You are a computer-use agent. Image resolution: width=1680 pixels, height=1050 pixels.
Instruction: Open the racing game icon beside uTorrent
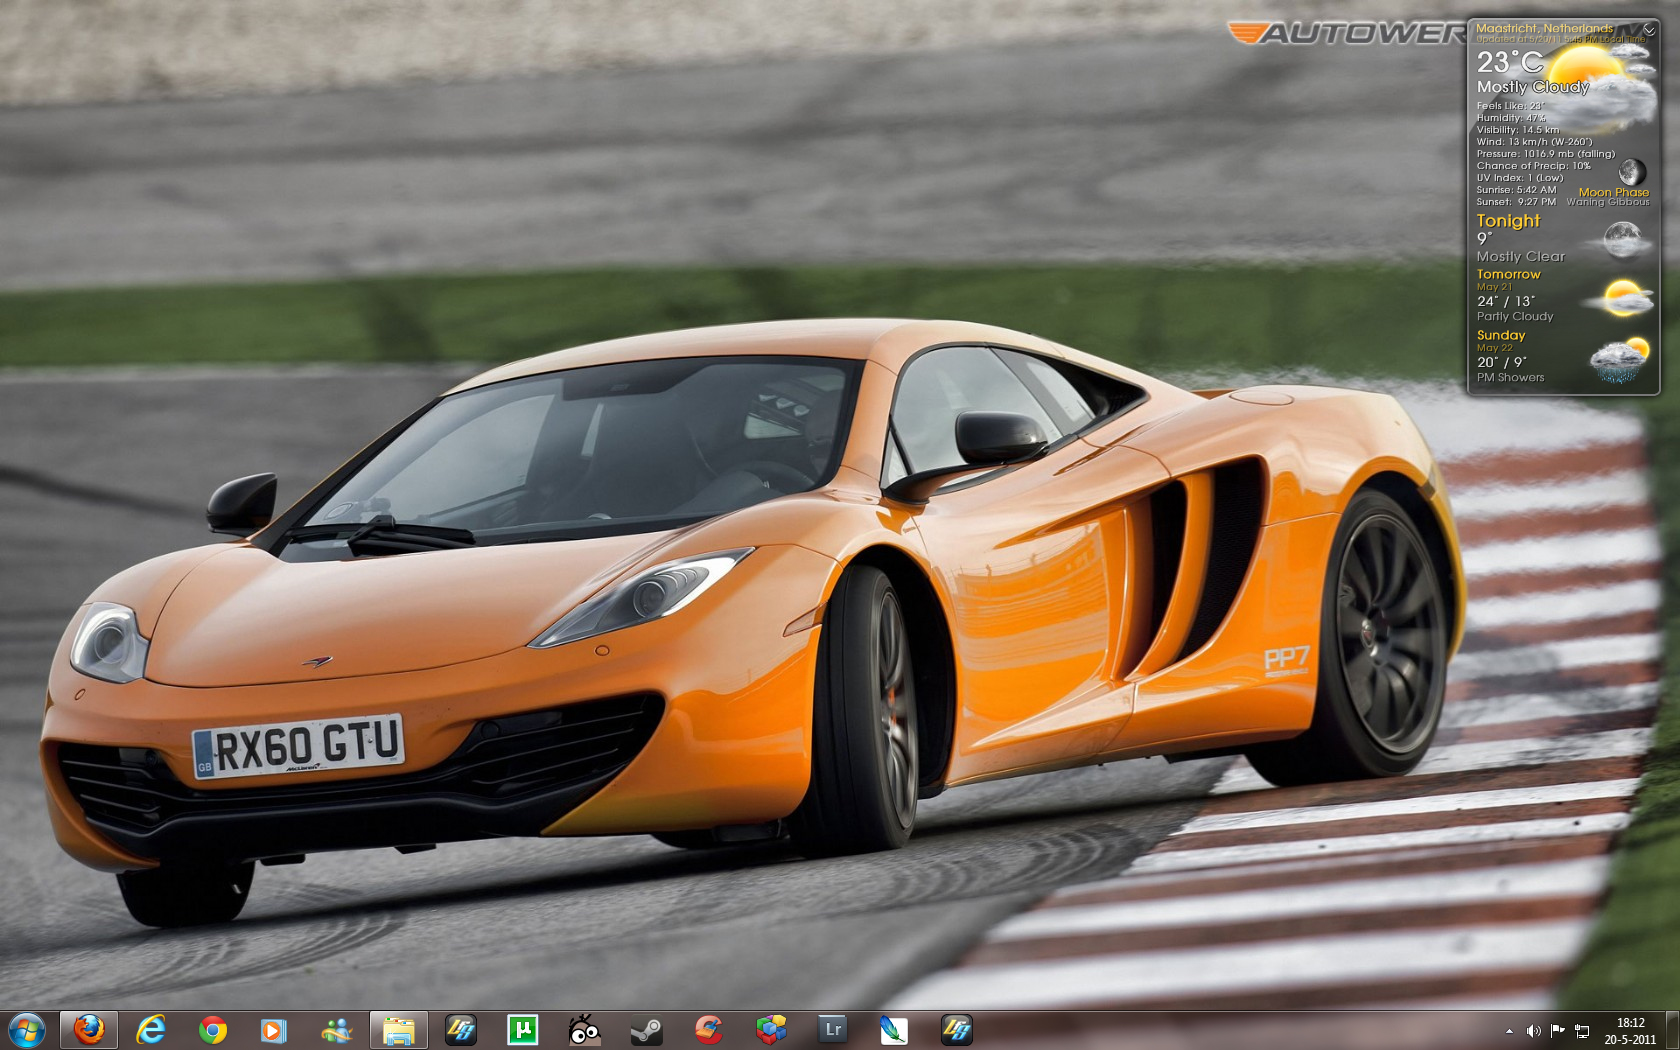pos(461,1029)
